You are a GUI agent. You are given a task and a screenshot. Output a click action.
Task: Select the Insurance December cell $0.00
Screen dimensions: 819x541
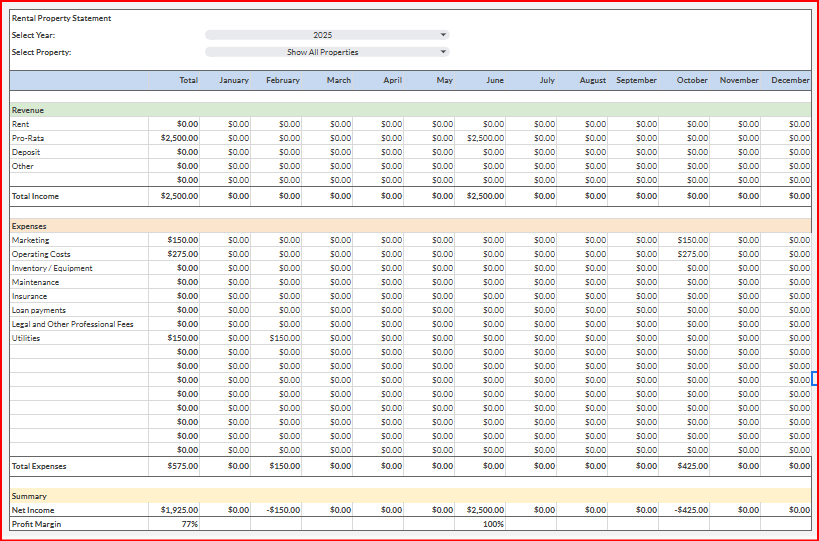786,296
